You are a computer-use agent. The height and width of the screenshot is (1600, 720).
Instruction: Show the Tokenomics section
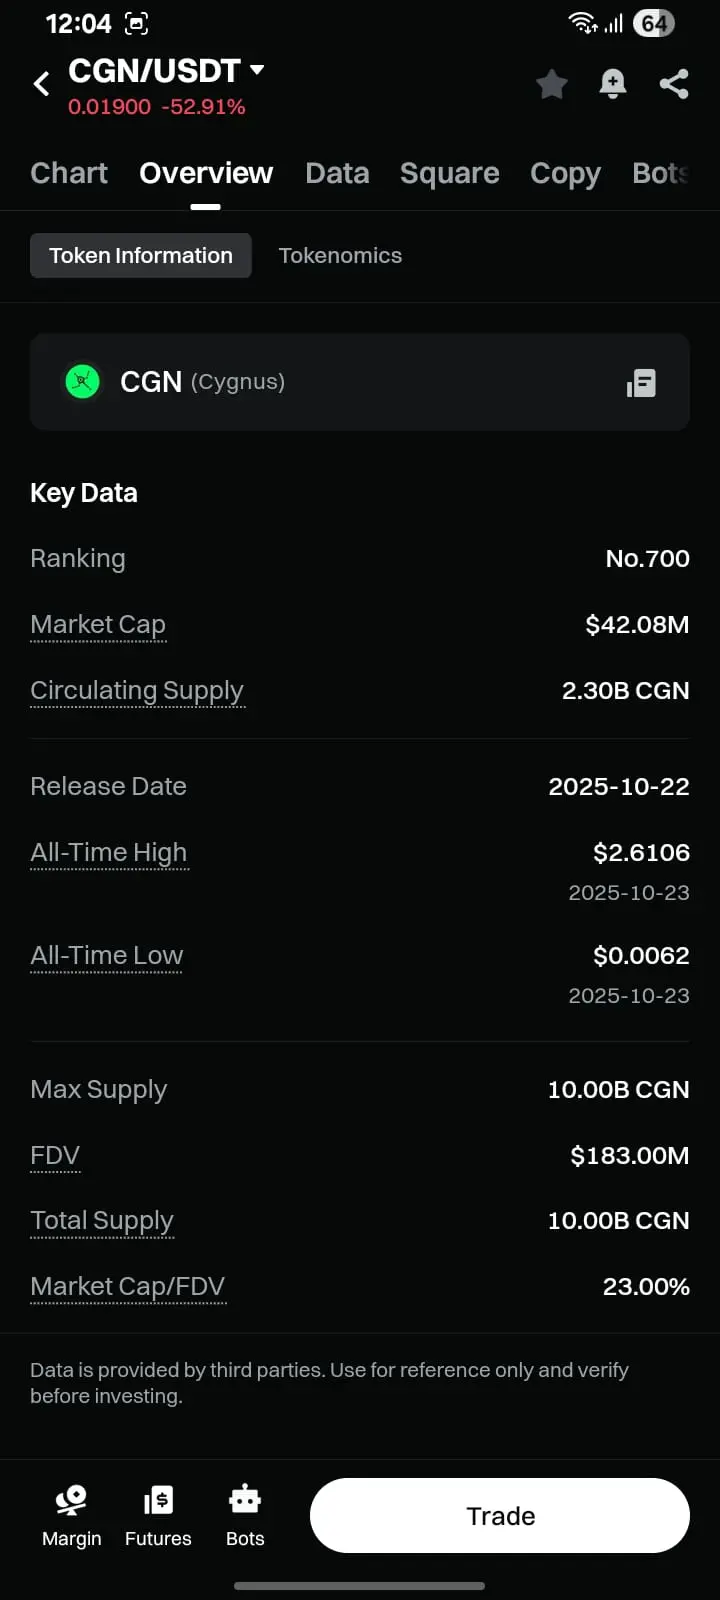point(340,256)
